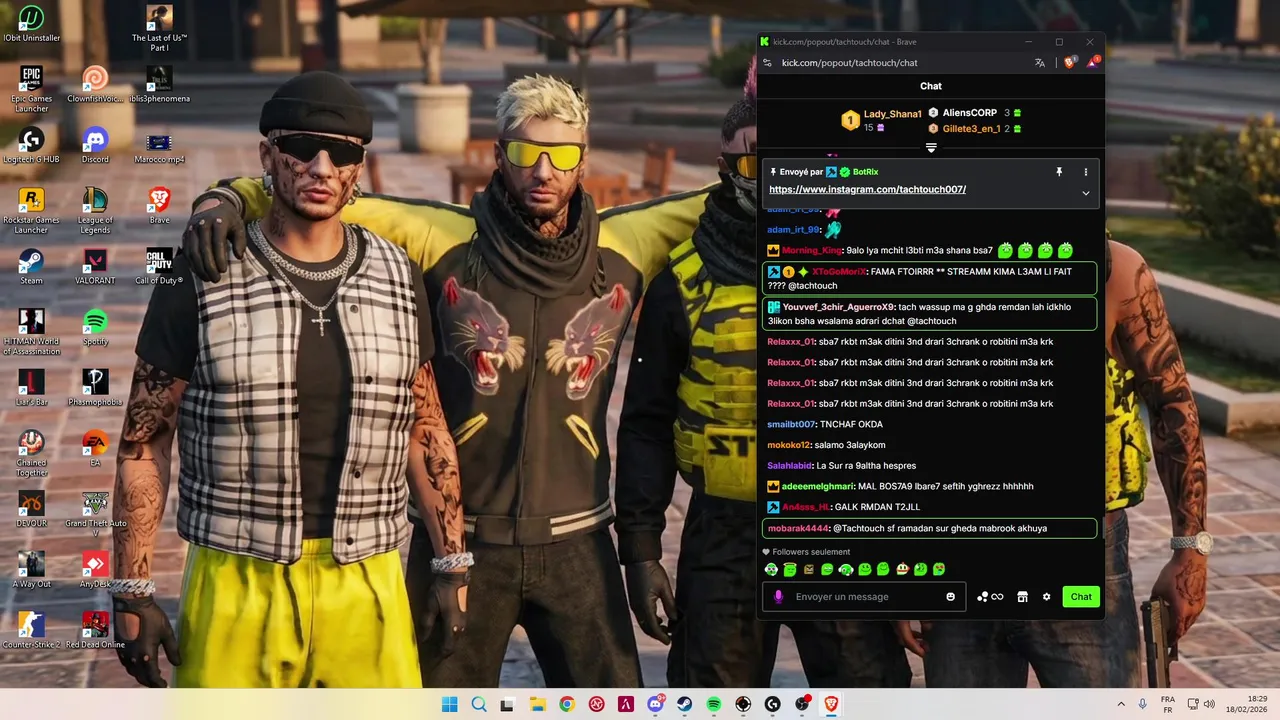
Task: Switch to Spotify in the taskbar
Action: [x=714, y=704]
